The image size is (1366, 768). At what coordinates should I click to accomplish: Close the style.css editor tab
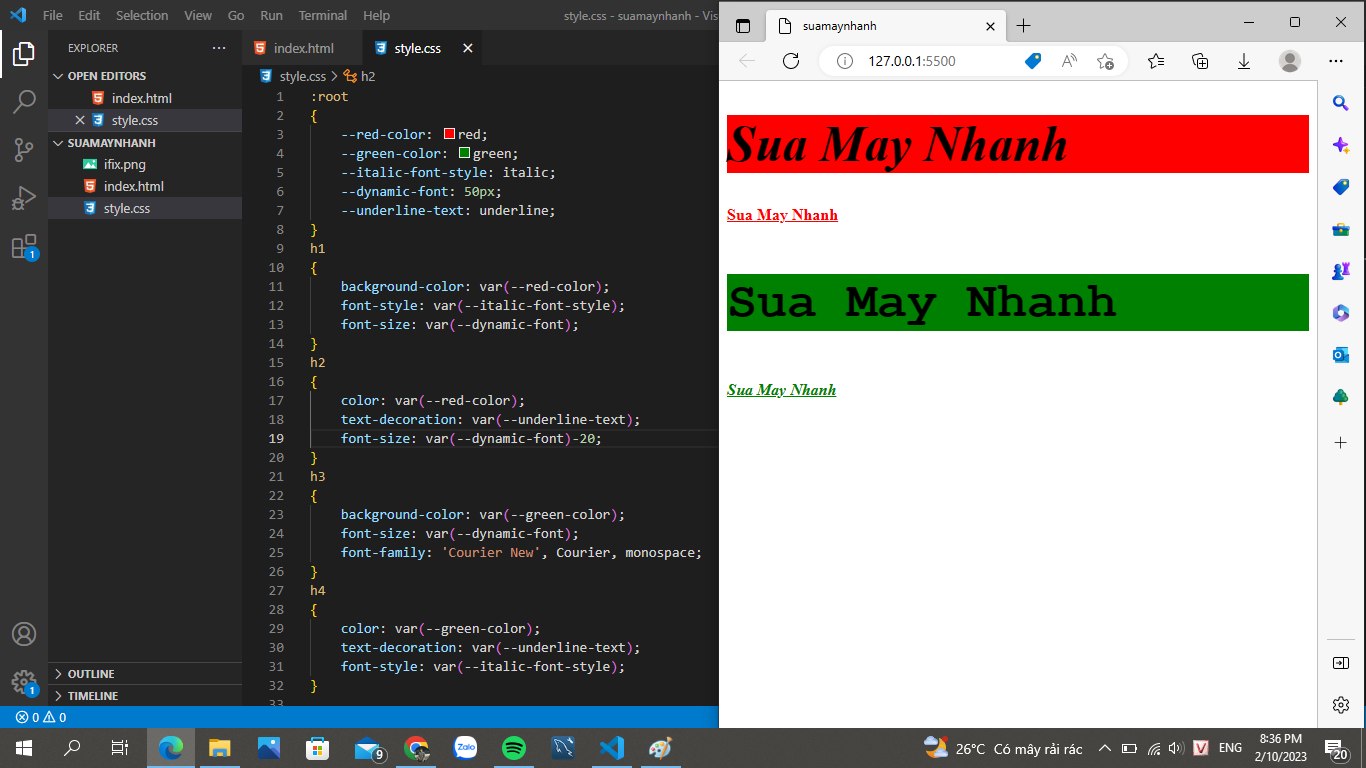coord(467,48)
